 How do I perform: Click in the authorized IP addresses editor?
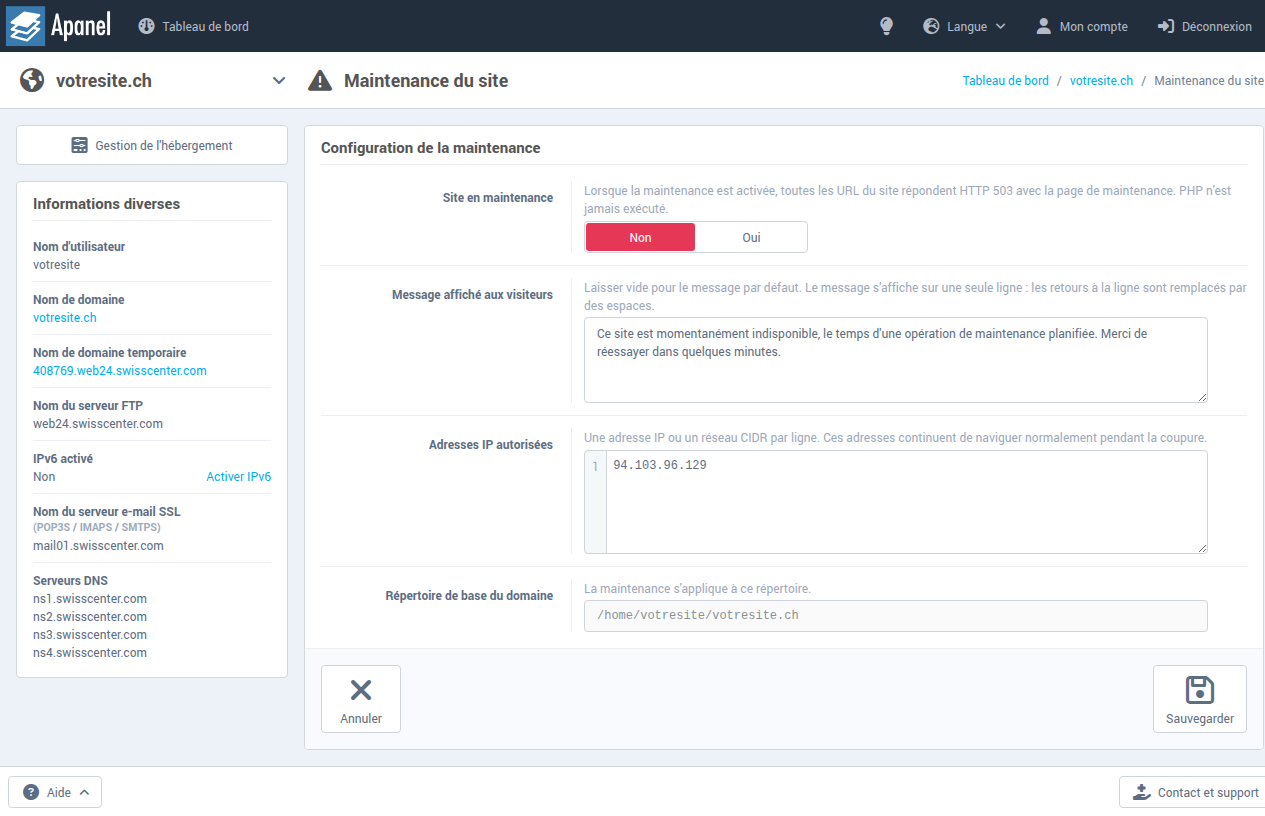[895, 502]
